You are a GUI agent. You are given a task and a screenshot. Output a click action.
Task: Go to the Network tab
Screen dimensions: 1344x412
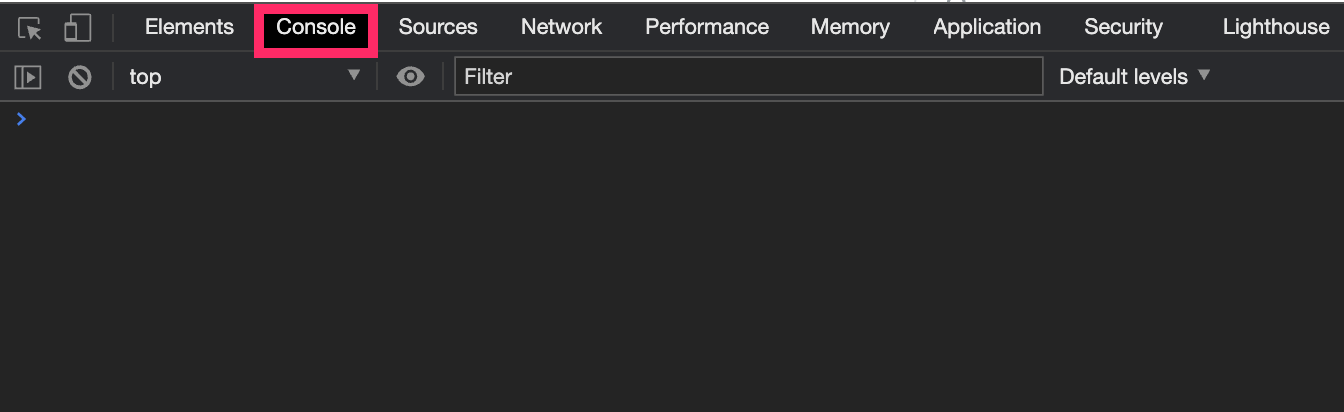coord(561,27)
